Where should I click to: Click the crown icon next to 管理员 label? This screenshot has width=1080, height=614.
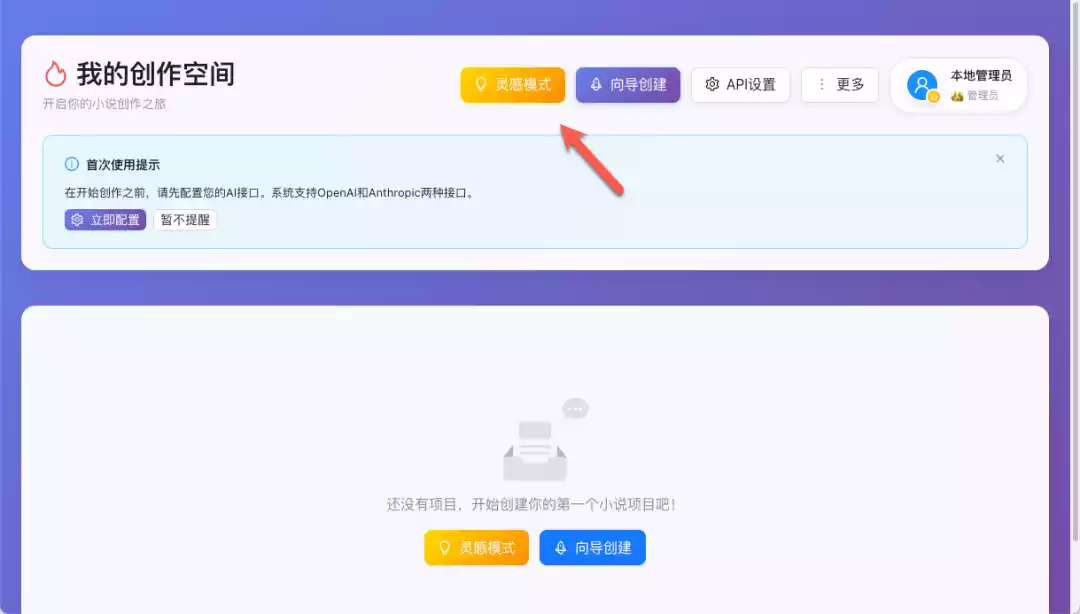click(x=956, y=95)
